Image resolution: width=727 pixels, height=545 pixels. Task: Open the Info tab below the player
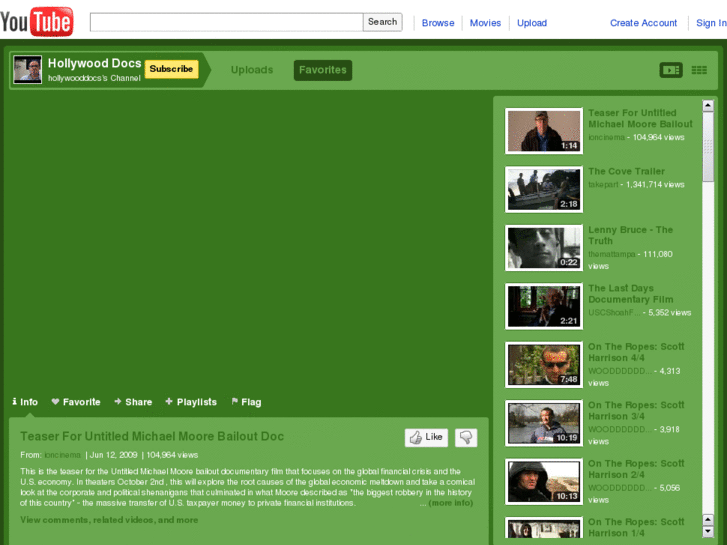tap(25, 402)
